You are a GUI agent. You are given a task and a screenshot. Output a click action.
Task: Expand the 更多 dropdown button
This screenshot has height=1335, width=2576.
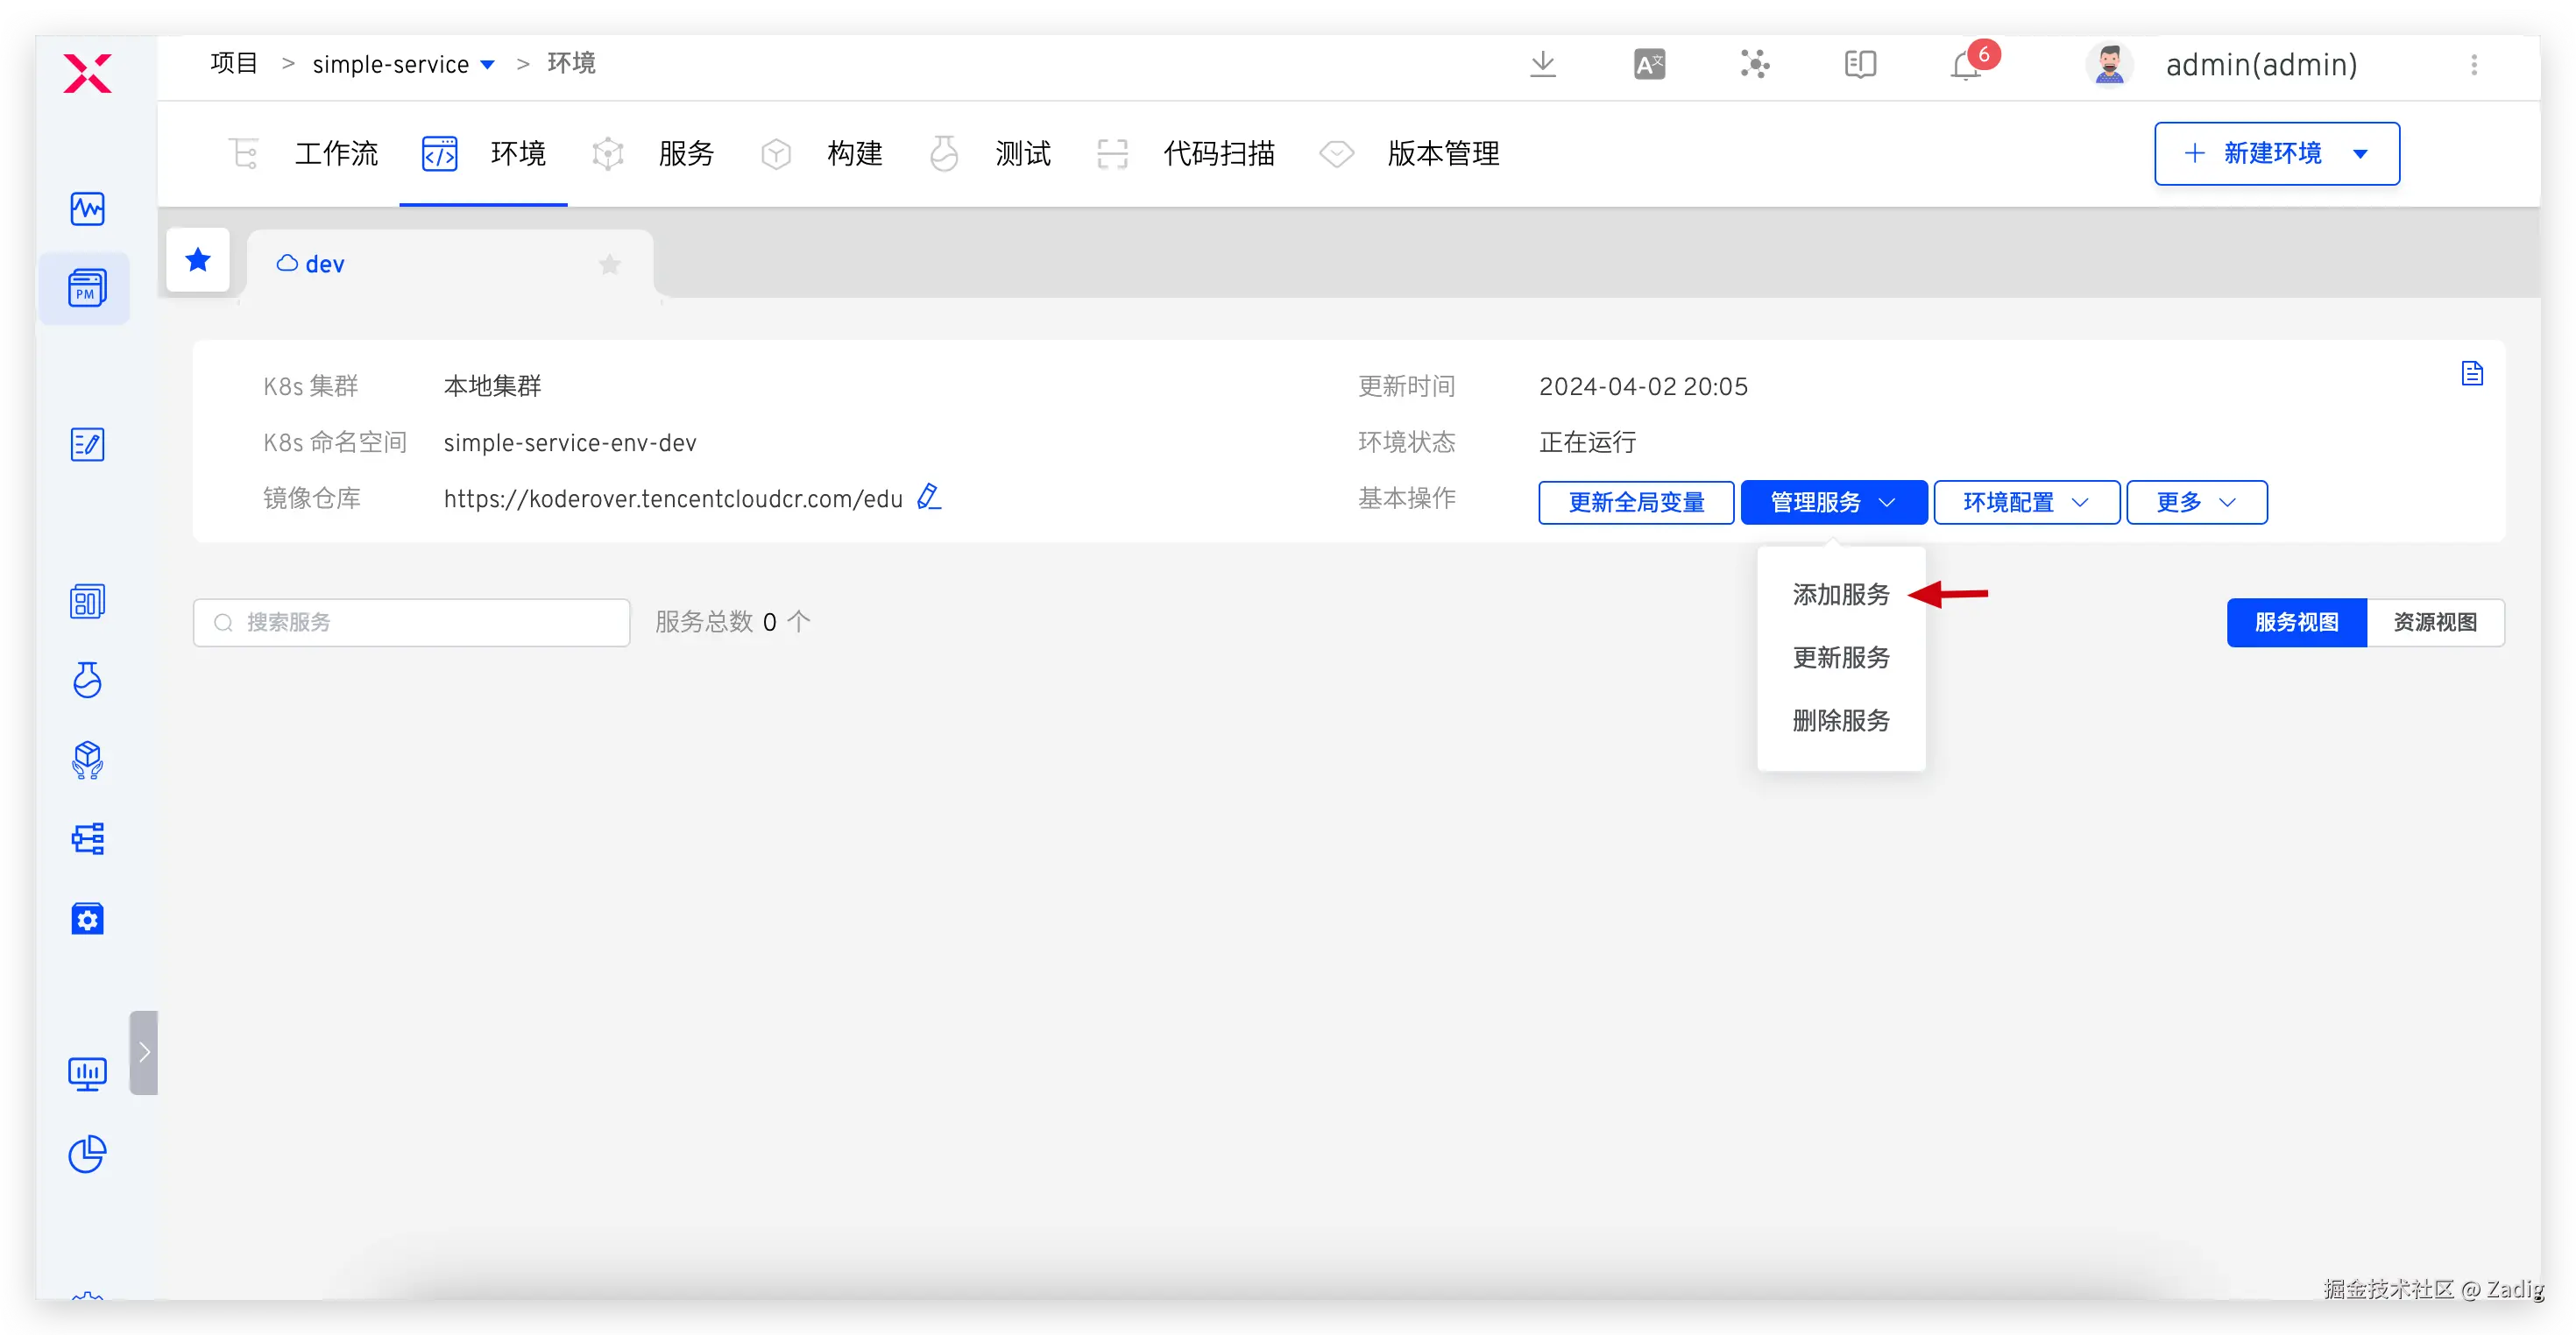pos(2196,502)
